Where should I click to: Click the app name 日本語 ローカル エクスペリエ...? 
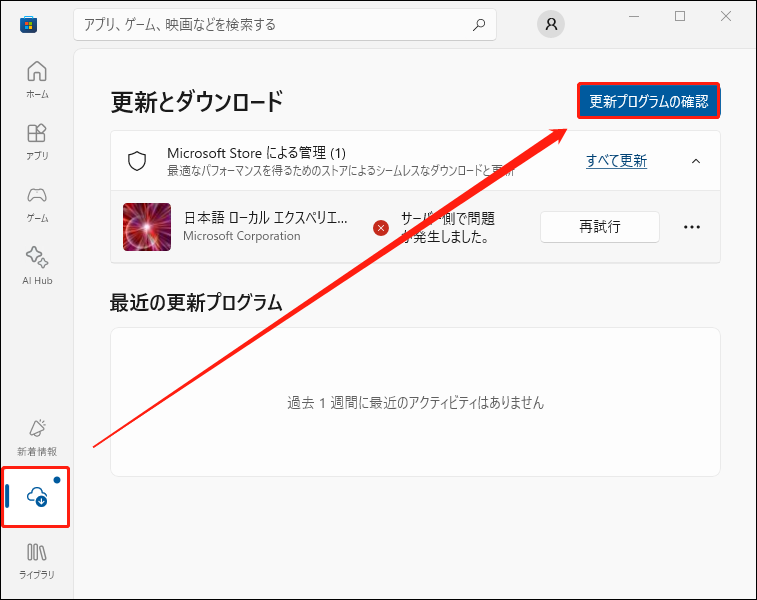[x=266, y=218]
